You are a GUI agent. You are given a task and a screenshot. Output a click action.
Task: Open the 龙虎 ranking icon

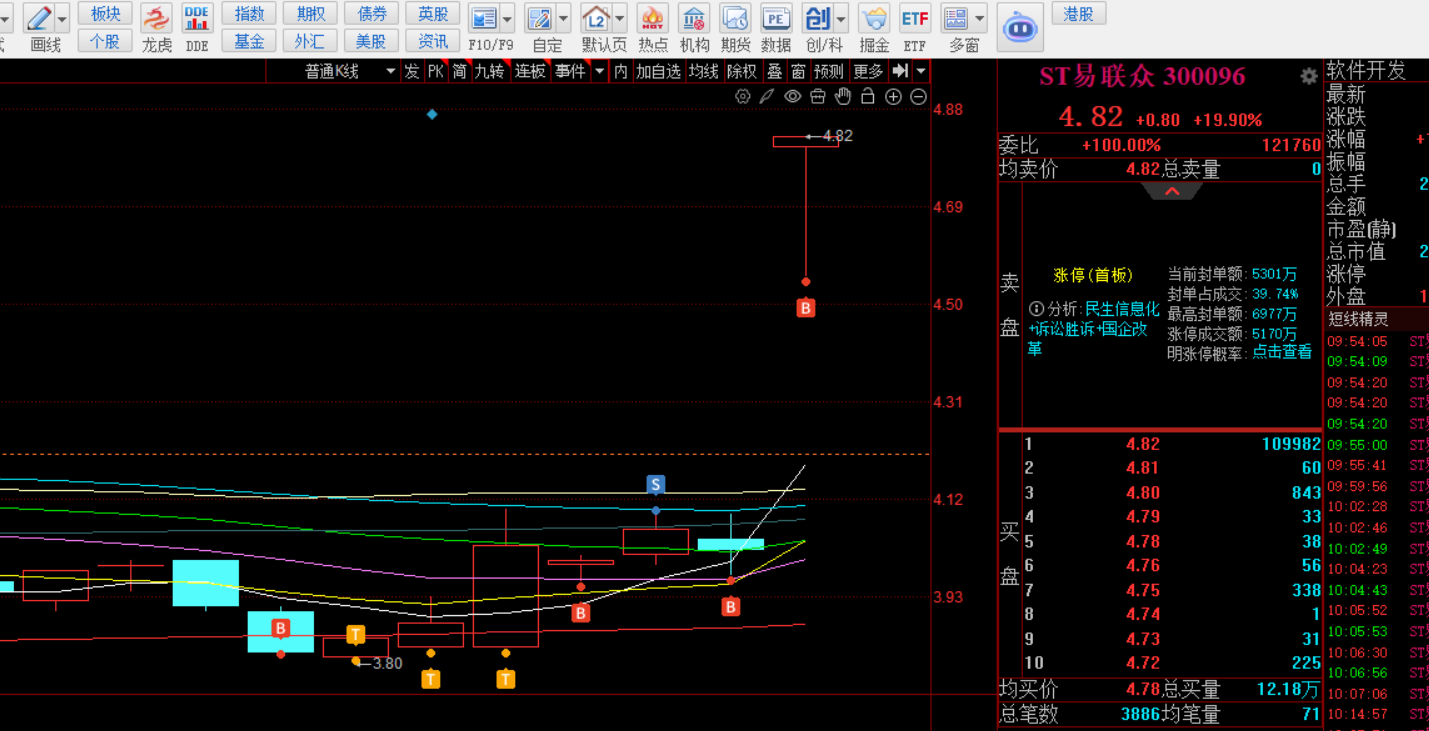[156, 18]
